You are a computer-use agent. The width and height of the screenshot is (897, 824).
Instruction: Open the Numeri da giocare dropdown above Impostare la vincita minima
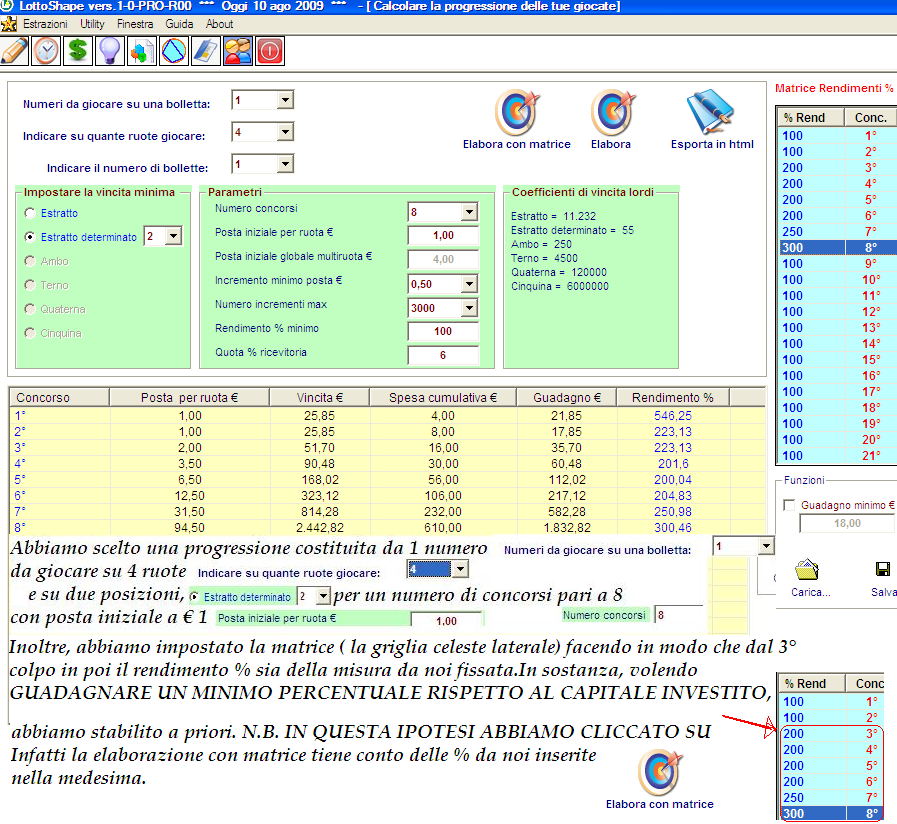tap(285, 100)
